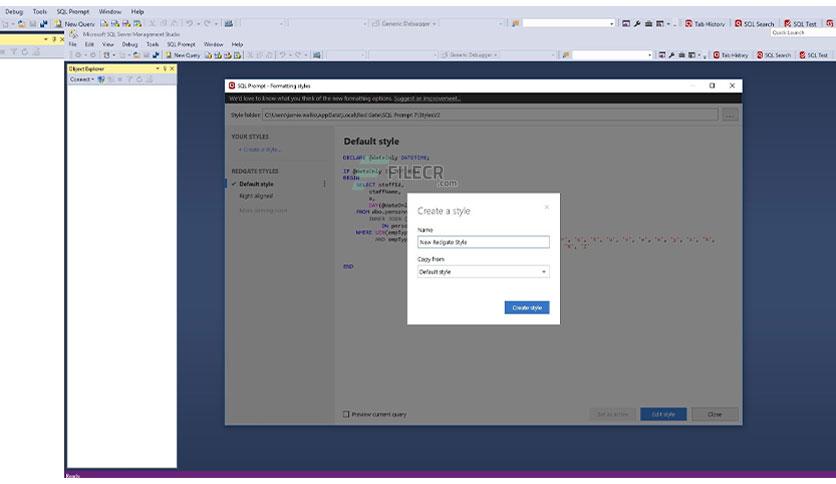This screenshot has width=836, height=484.
Task: Select Right aligned in Redgate styles list
Action: click(255, 196)
